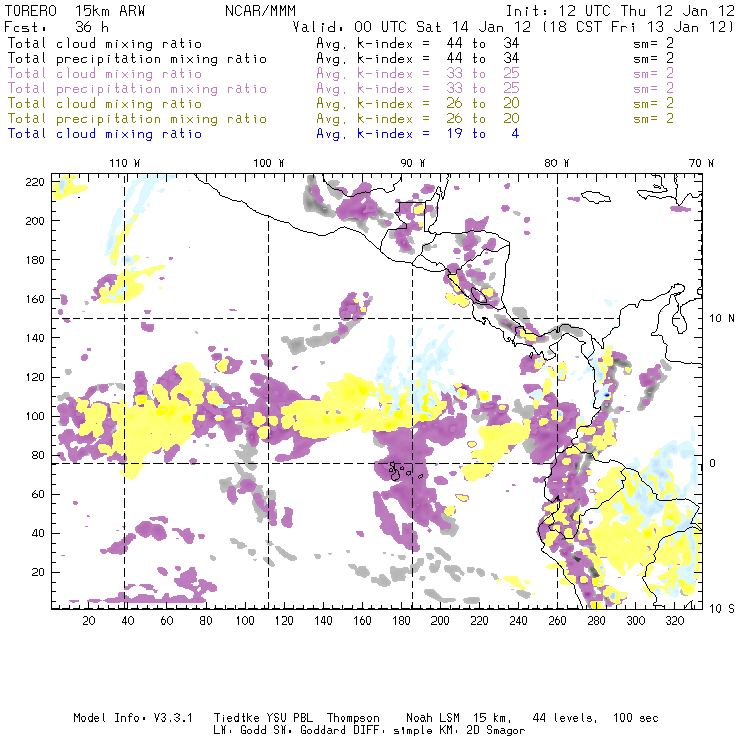Viewport: 740px width, 740px height.
Task: Click the "TORERO 15km ARW" title text
Action: pos(75,11)
